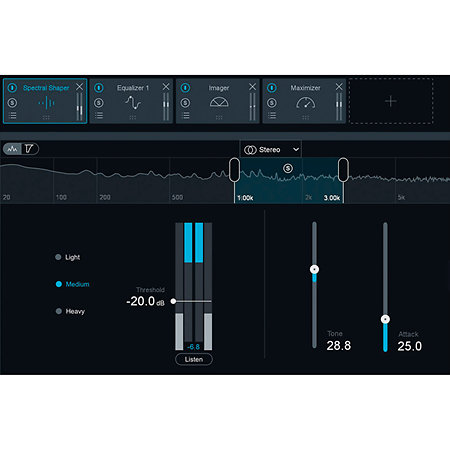
Task: Solo the Equalizer 1 module
Action: coord(99,103)
